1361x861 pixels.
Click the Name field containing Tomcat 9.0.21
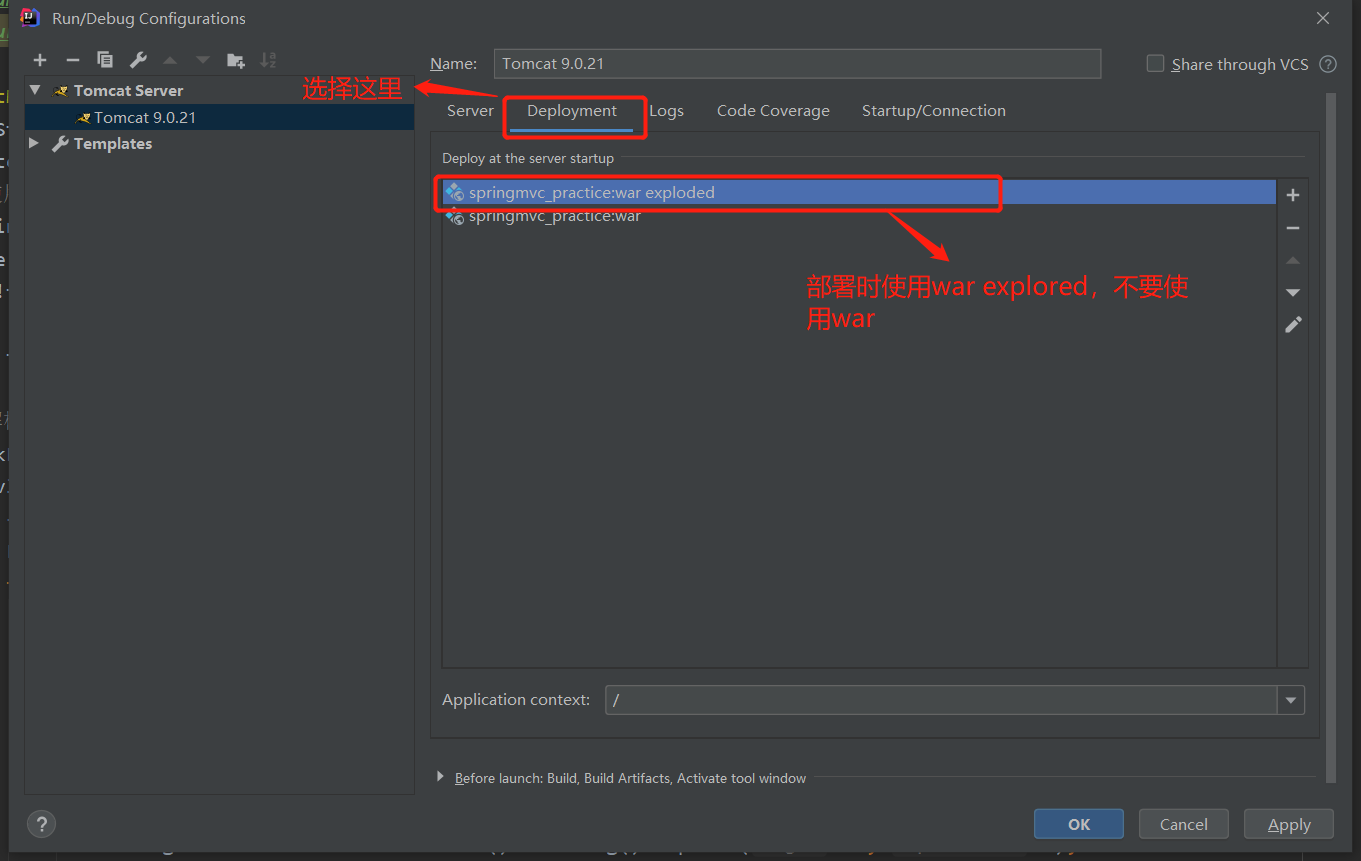(797, 63)
